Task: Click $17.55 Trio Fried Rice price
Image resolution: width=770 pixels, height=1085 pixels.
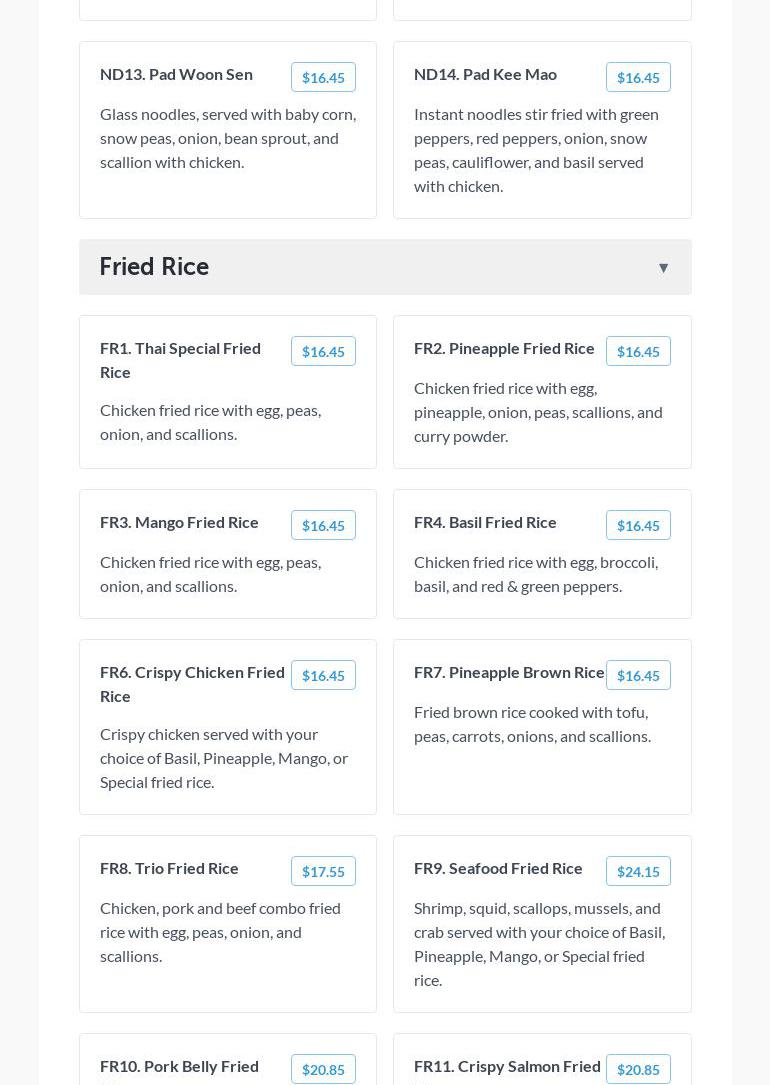Action: click(x=323, y=872)
